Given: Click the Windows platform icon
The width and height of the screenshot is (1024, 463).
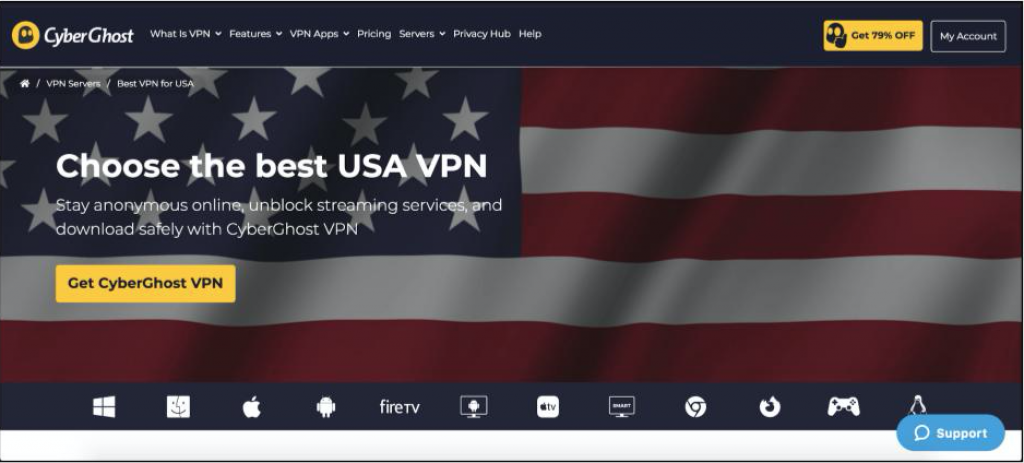Looking at the screenshot, I should click(104, 407).
